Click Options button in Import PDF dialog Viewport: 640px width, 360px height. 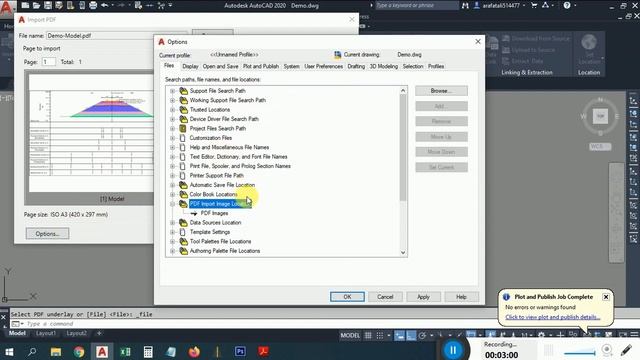click(47, 234)
